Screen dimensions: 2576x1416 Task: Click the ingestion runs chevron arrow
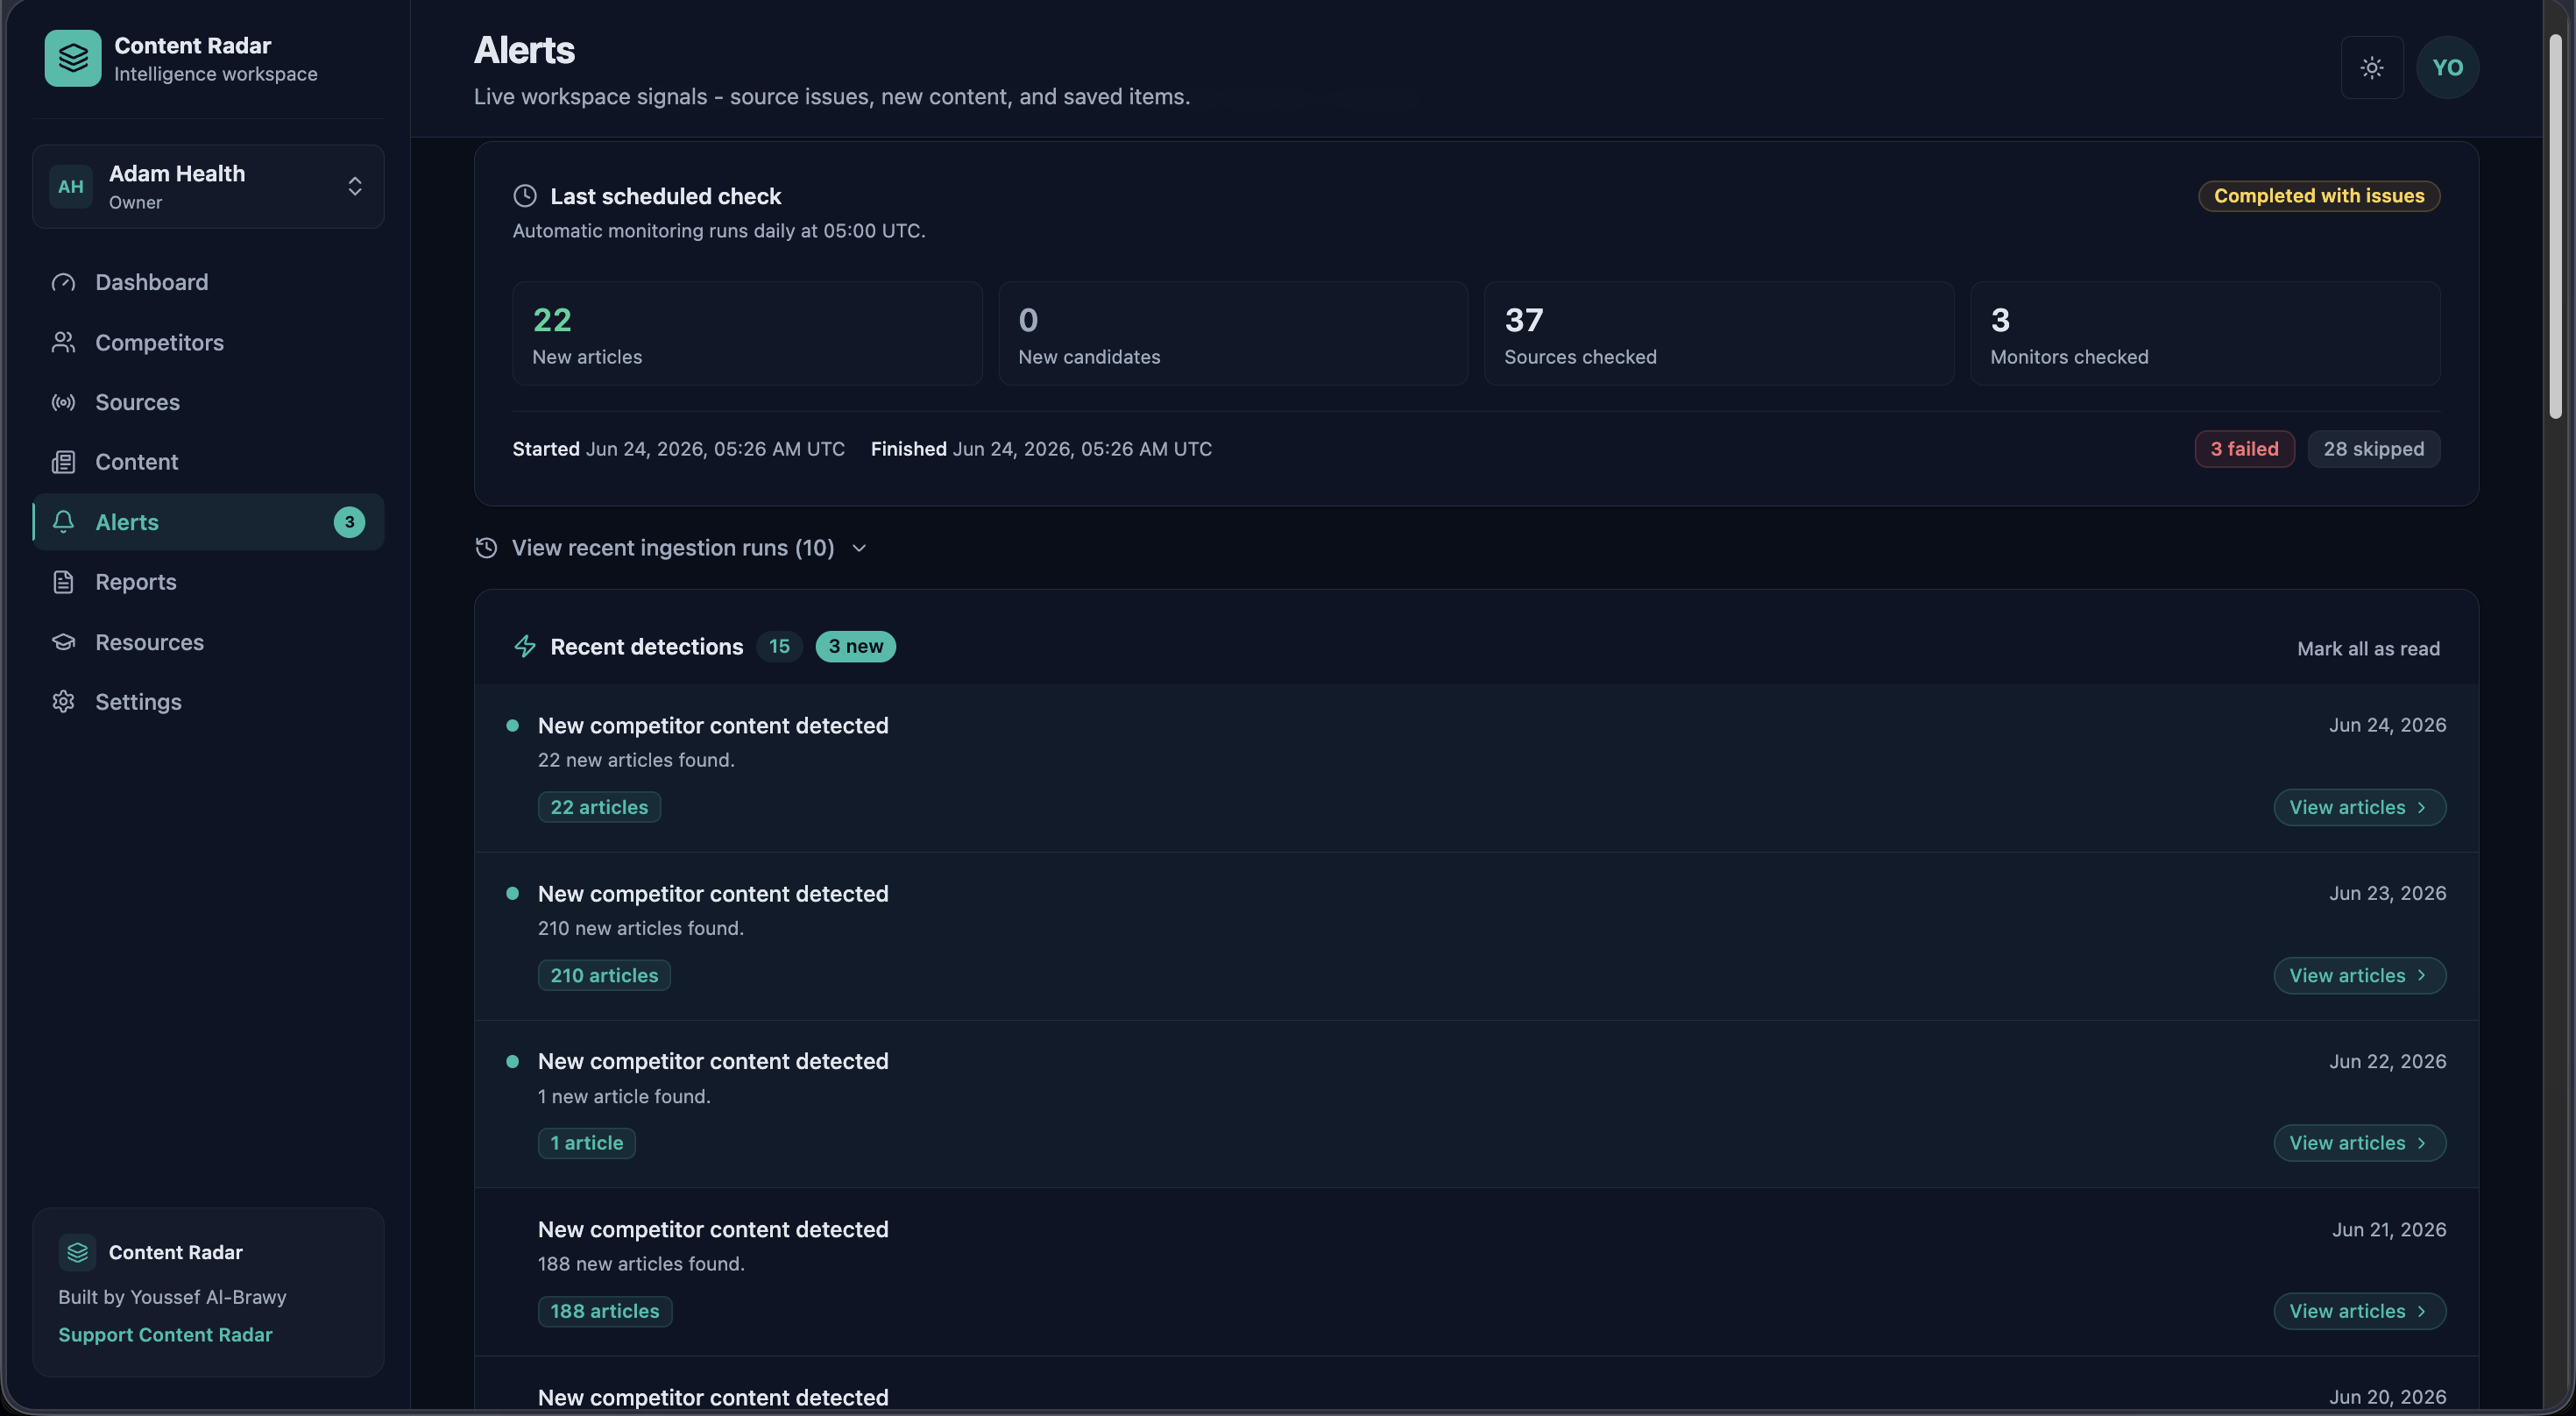click(859, 548)
